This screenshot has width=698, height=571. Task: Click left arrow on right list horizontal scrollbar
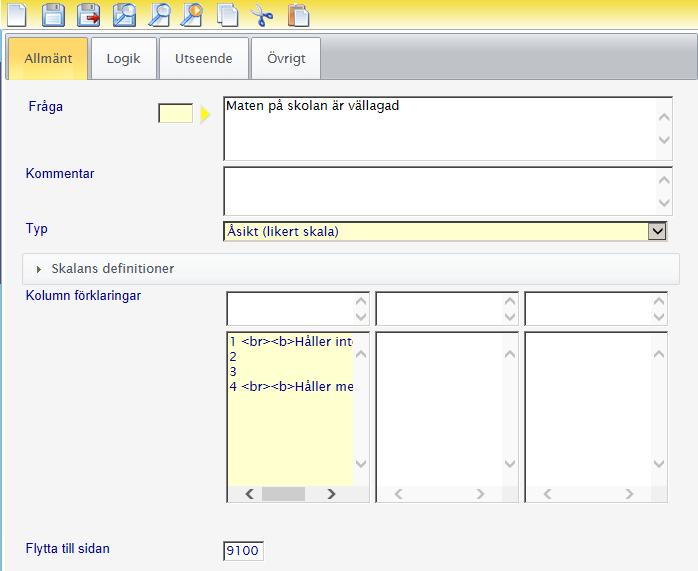[x=548, y=494]
